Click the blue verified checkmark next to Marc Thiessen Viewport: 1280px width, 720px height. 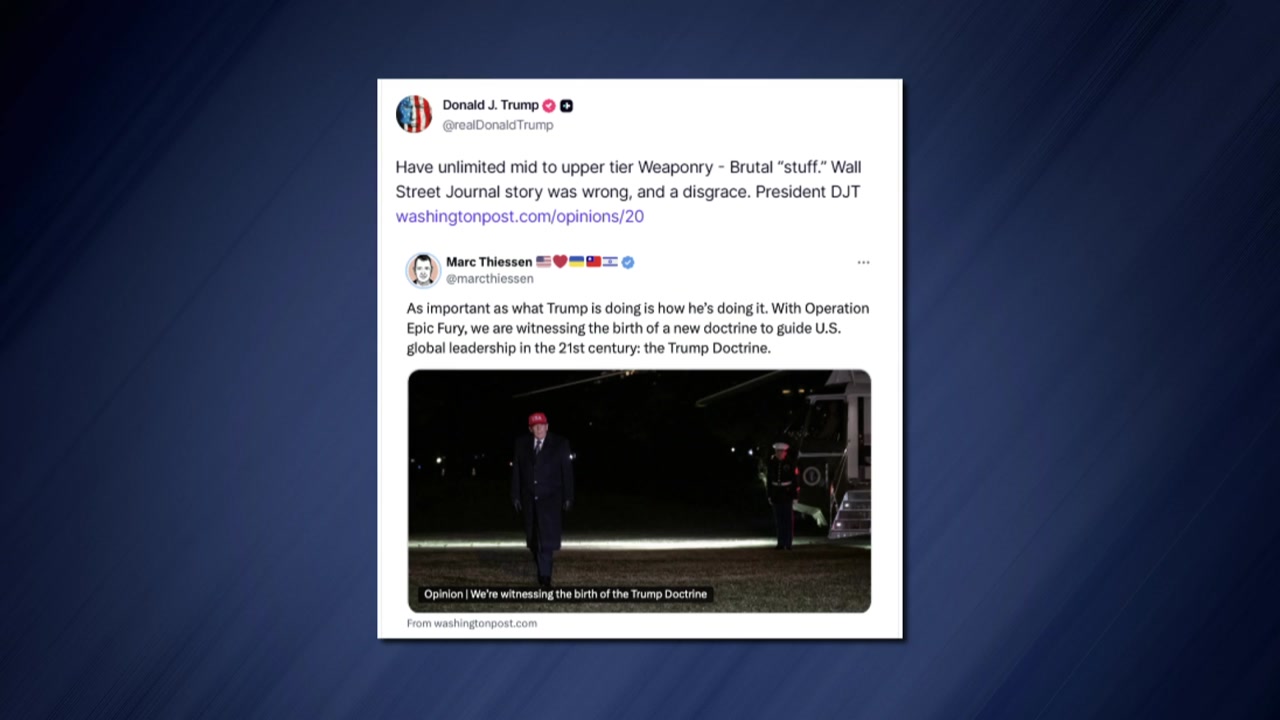(628, 262)
